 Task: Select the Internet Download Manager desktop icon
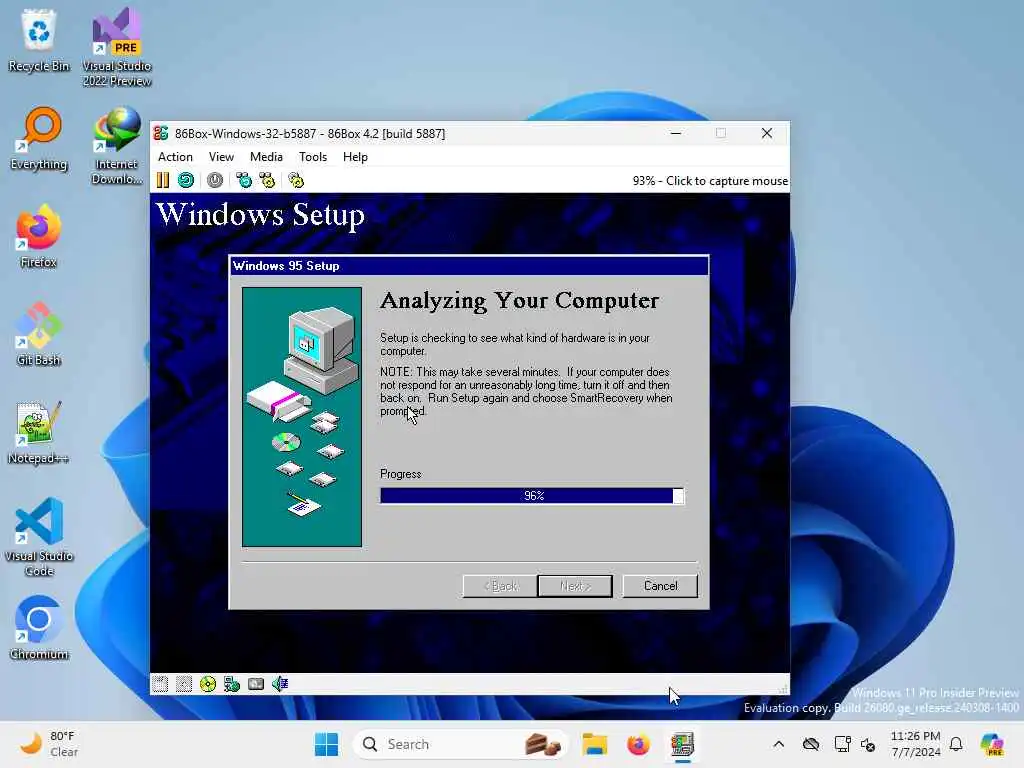pos(117,146)
